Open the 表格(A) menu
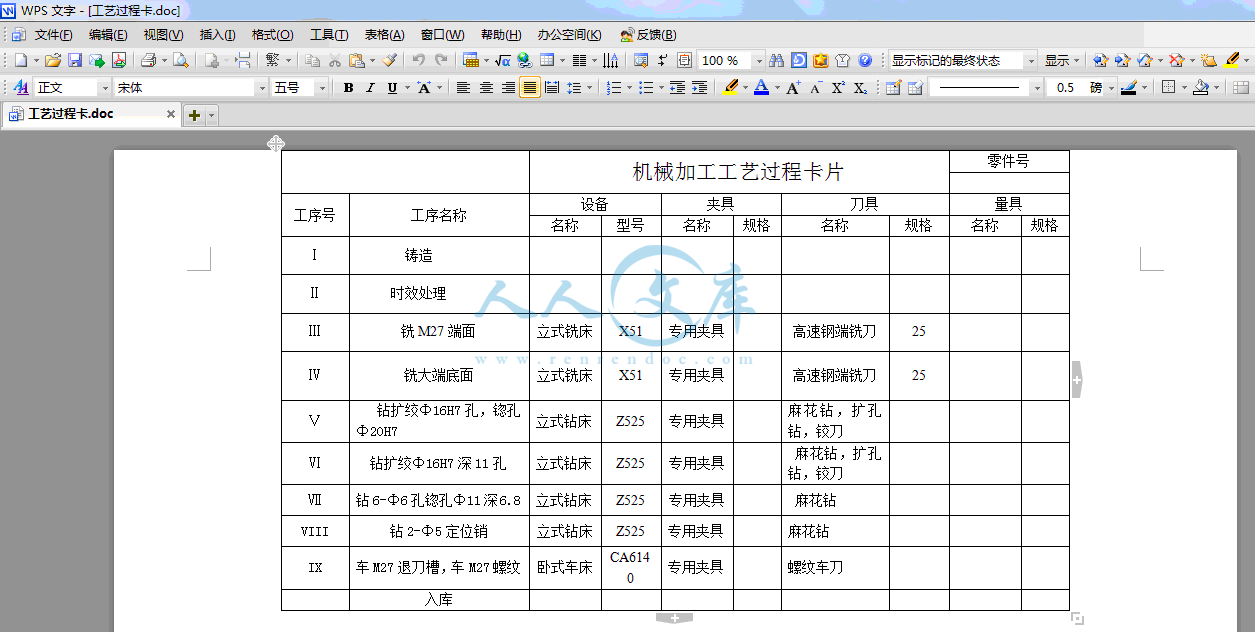The width and height of the screenshot is (1255, 632). (x=385, y=34)
